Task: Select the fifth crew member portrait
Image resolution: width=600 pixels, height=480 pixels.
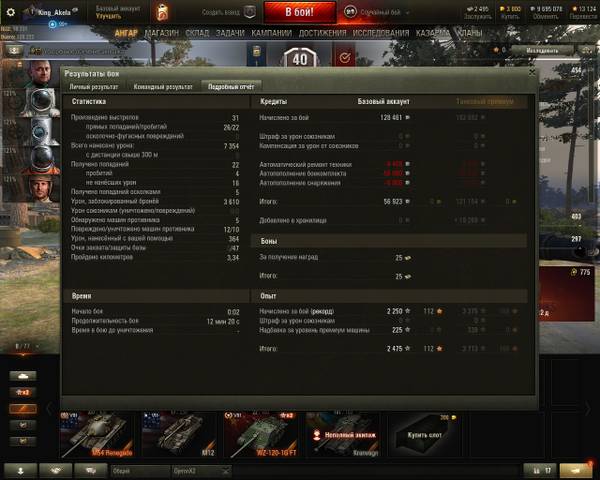Action: tap(39, 188)
